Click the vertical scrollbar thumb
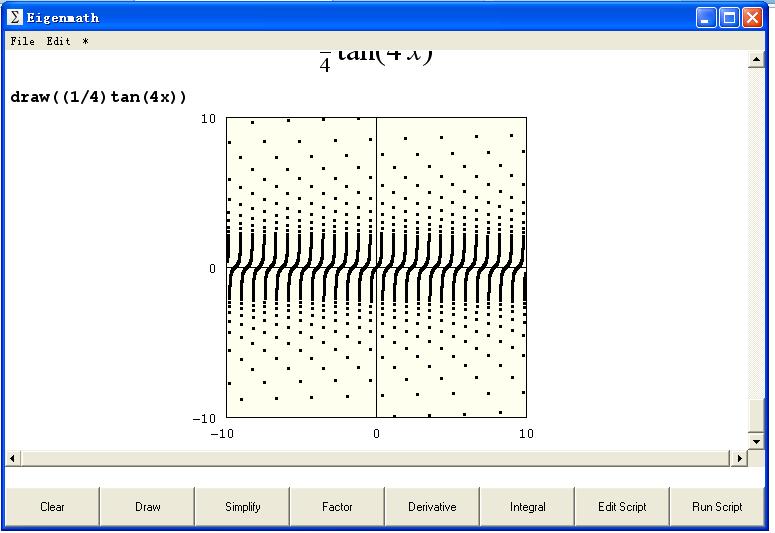The width and height of the screenshot is (775, 533). point(756,415)
